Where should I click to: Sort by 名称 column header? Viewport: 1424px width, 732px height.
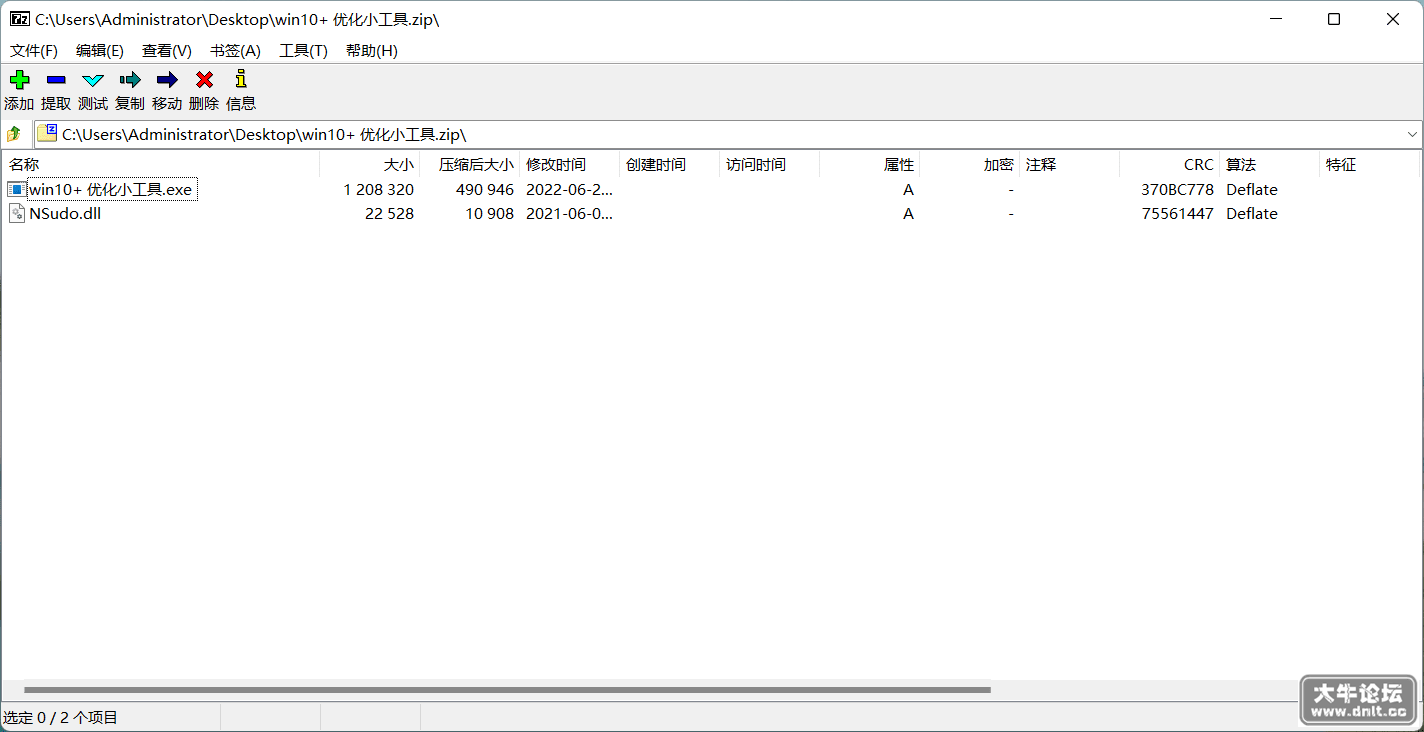click(x=160, y=165)
